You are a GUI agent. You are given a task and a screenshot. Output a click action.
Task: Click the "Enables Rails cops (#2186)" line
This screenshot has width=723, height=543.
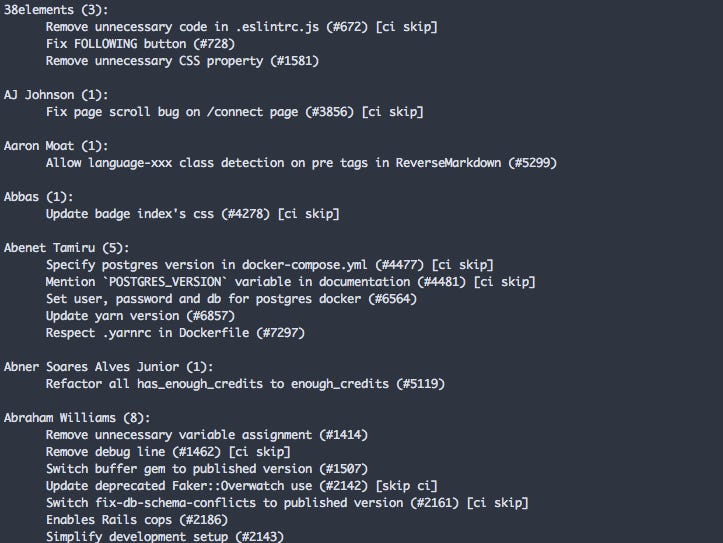pyautogui.click(x=137, y=519)
